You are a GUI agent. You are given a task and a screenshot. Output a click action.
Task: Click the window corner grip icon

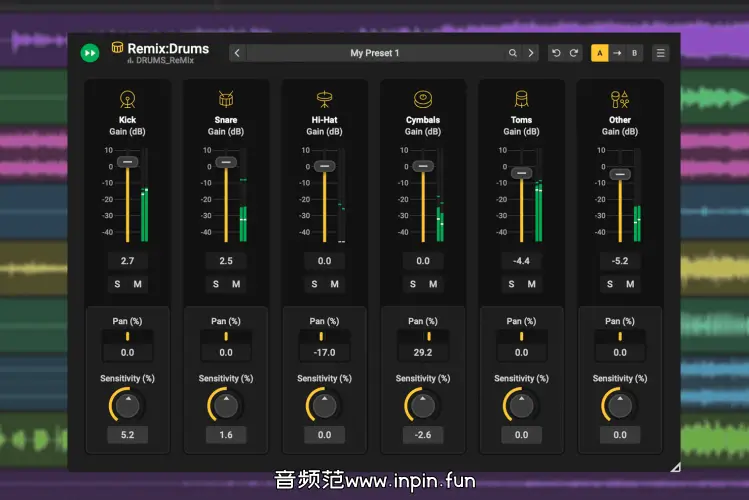pyautogui.click(x=675, y=467)
